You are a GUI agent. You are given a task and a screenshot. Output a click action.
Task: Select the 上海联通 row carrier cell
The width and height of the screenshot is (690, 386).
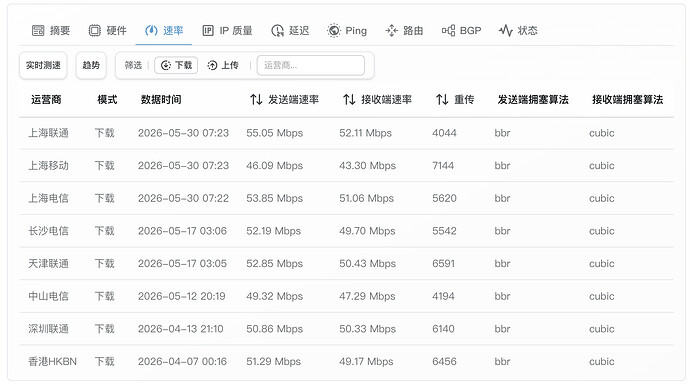(x=48, y=133)
